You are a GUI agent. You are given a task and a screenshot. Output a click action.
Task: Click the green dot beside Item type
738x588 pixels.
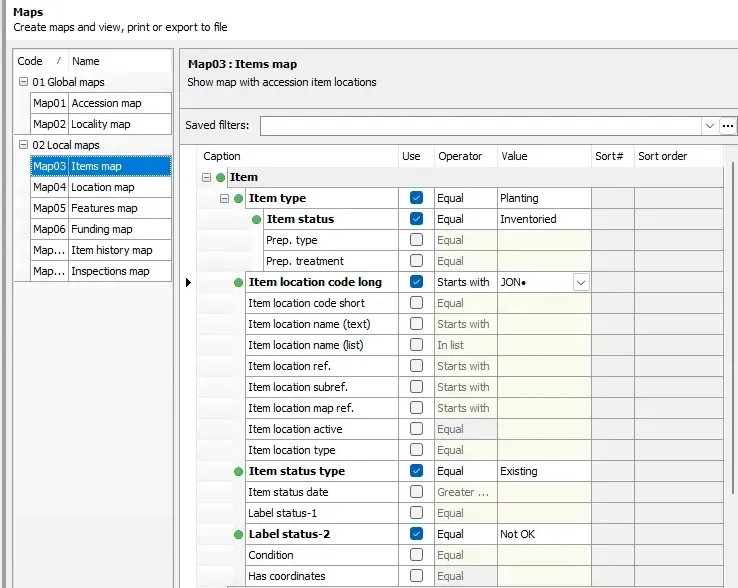(239, 199)
